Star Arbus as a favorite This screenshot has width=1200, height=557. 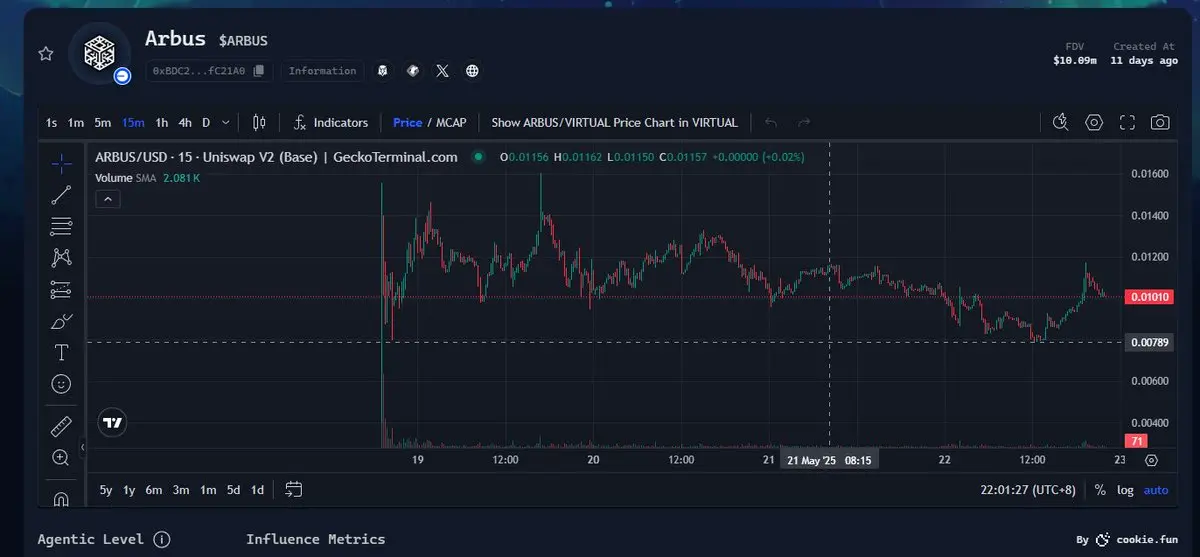point(45,54)
